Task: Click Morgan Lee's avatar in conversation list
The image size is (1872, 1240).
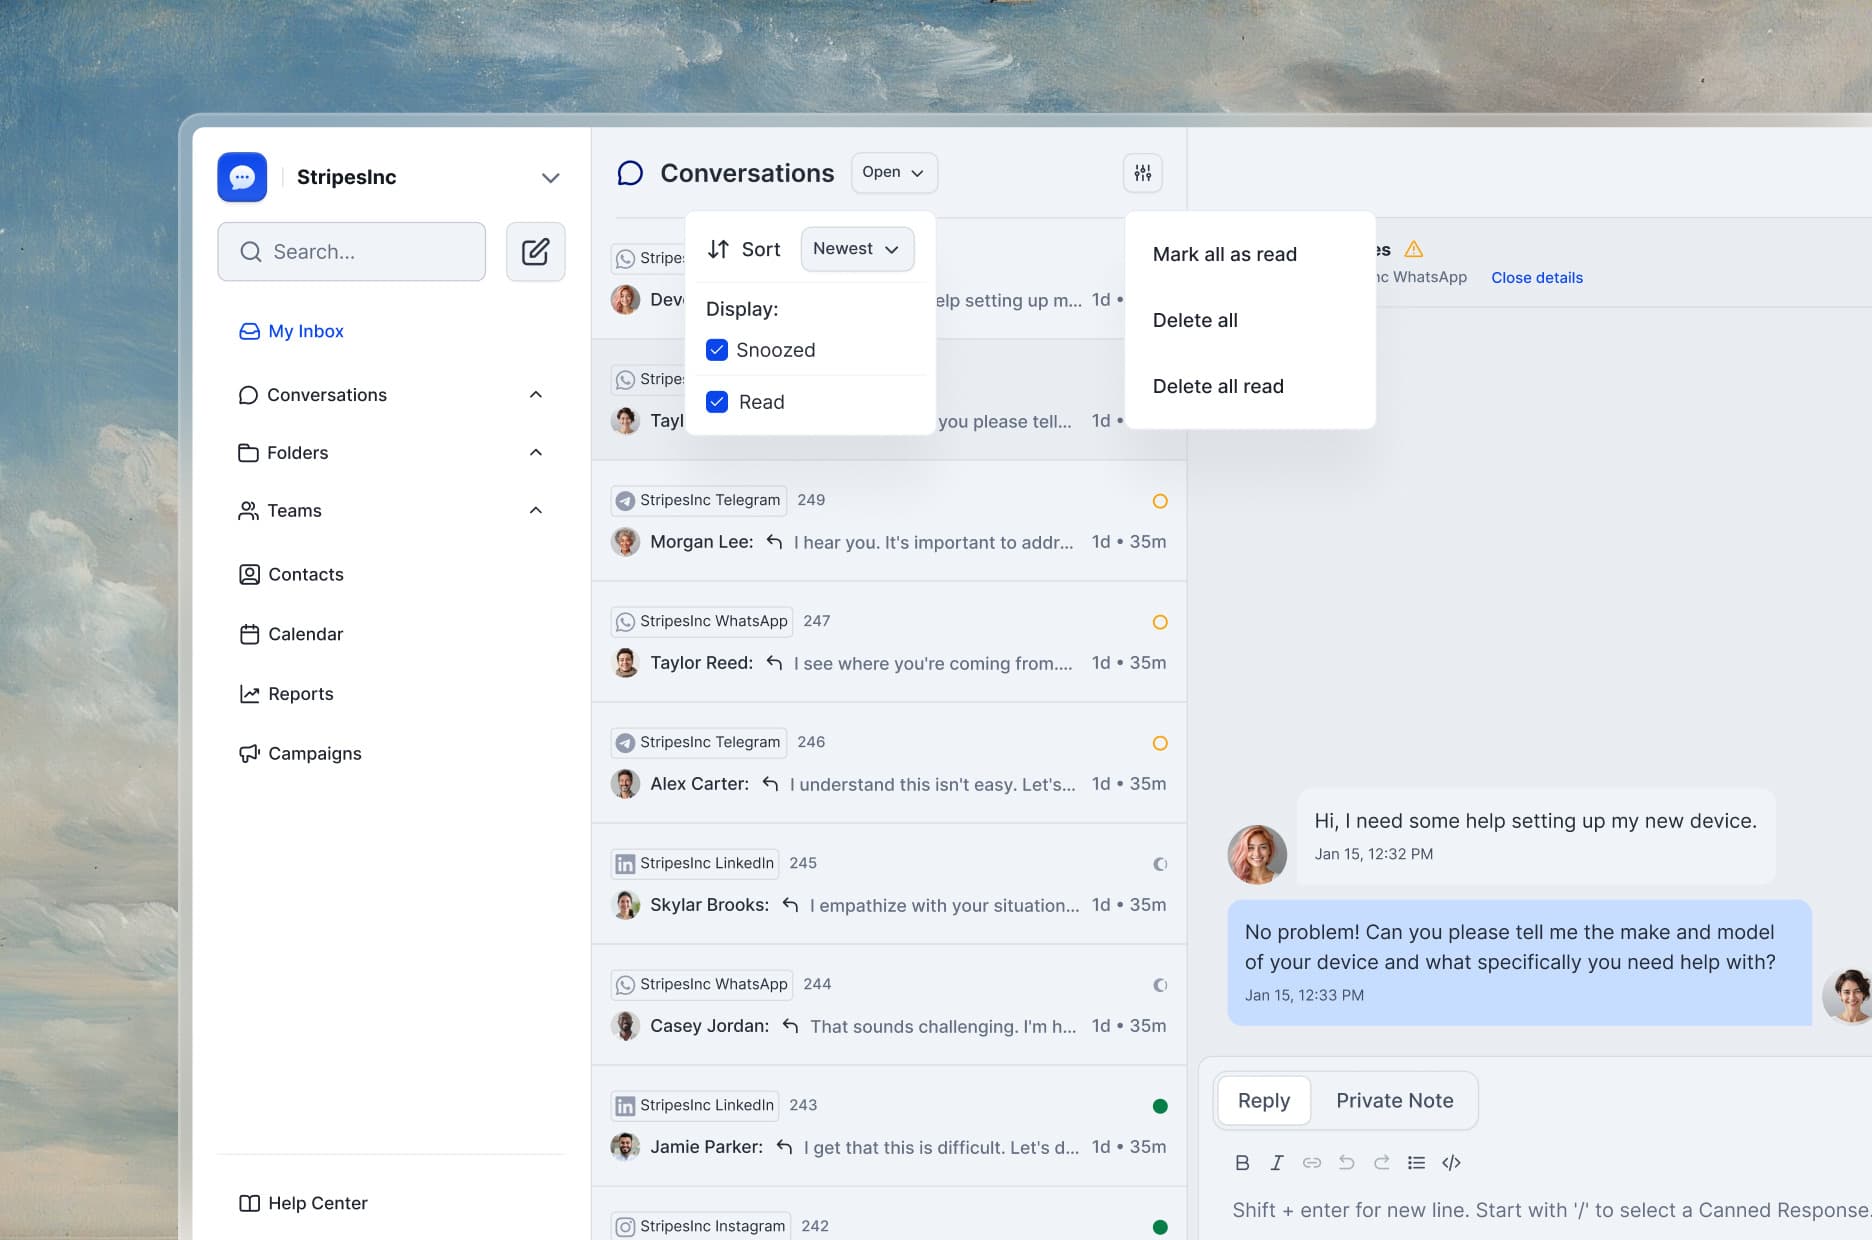Action: 626,542
